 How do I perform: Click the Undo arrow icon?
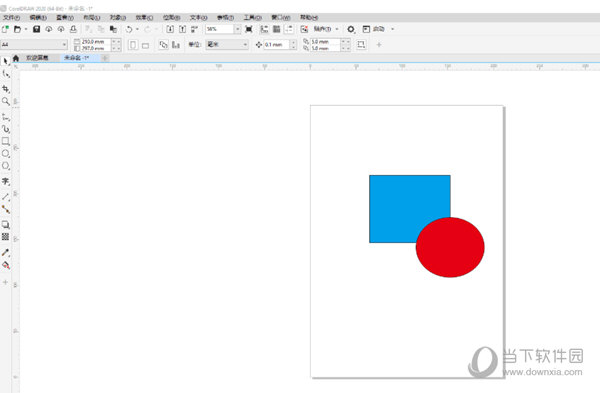[x=129, y=29]
